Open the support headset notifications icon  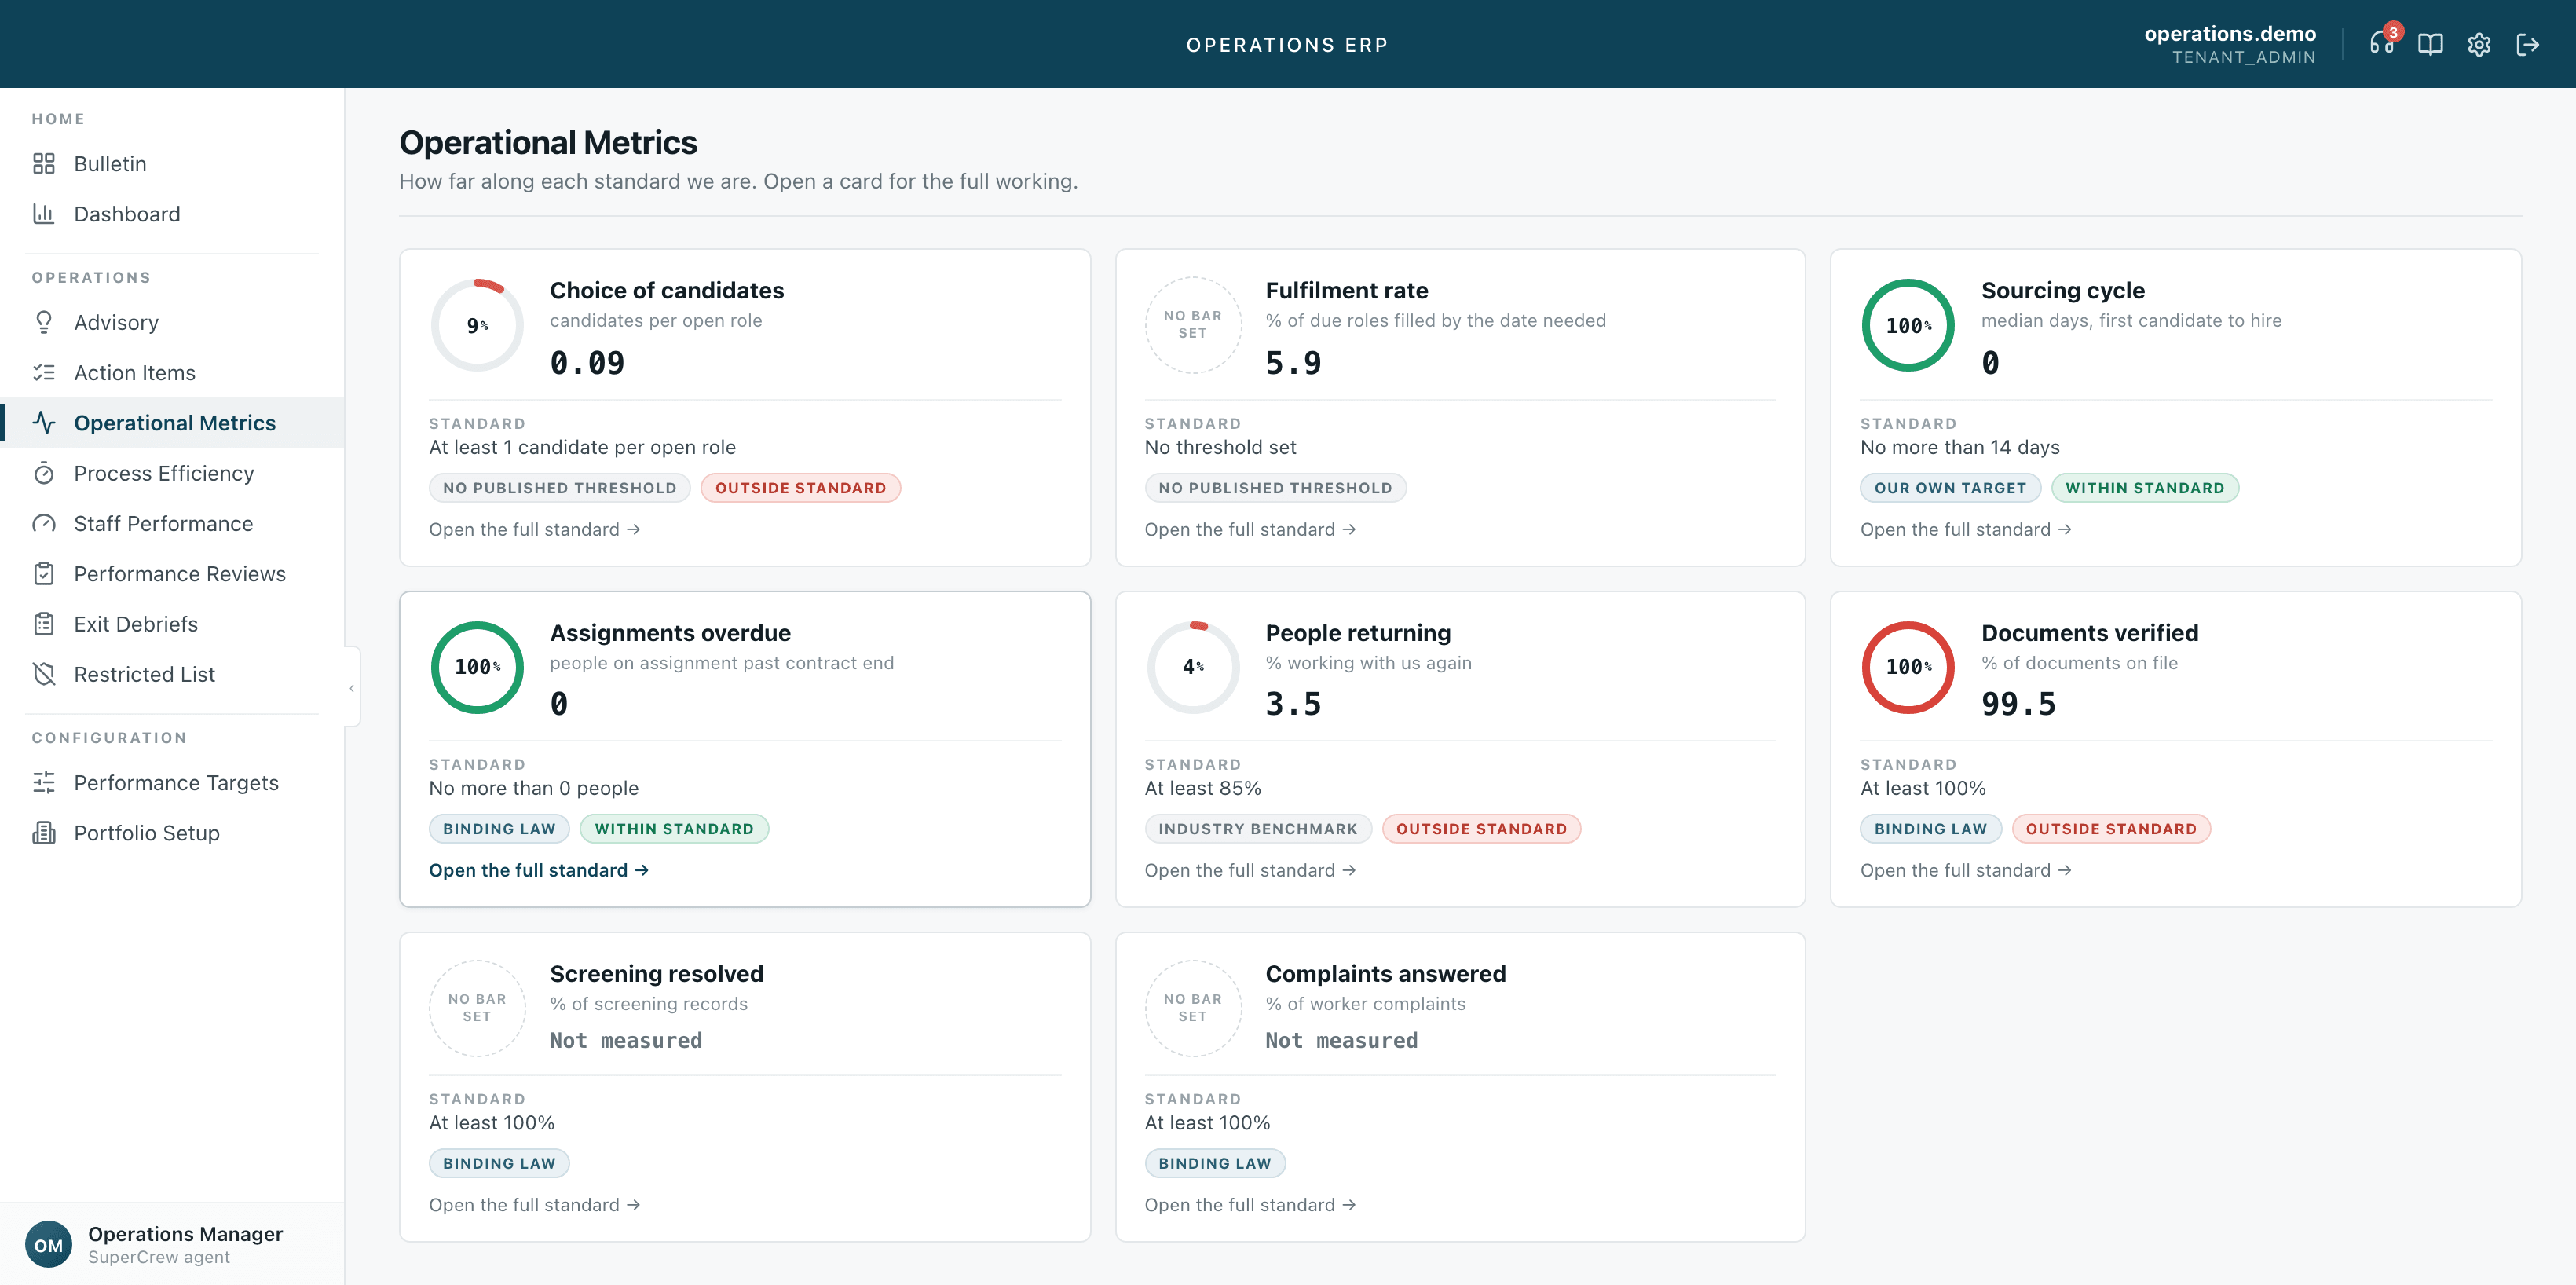pyautogui.click(x=2381, y=44)
